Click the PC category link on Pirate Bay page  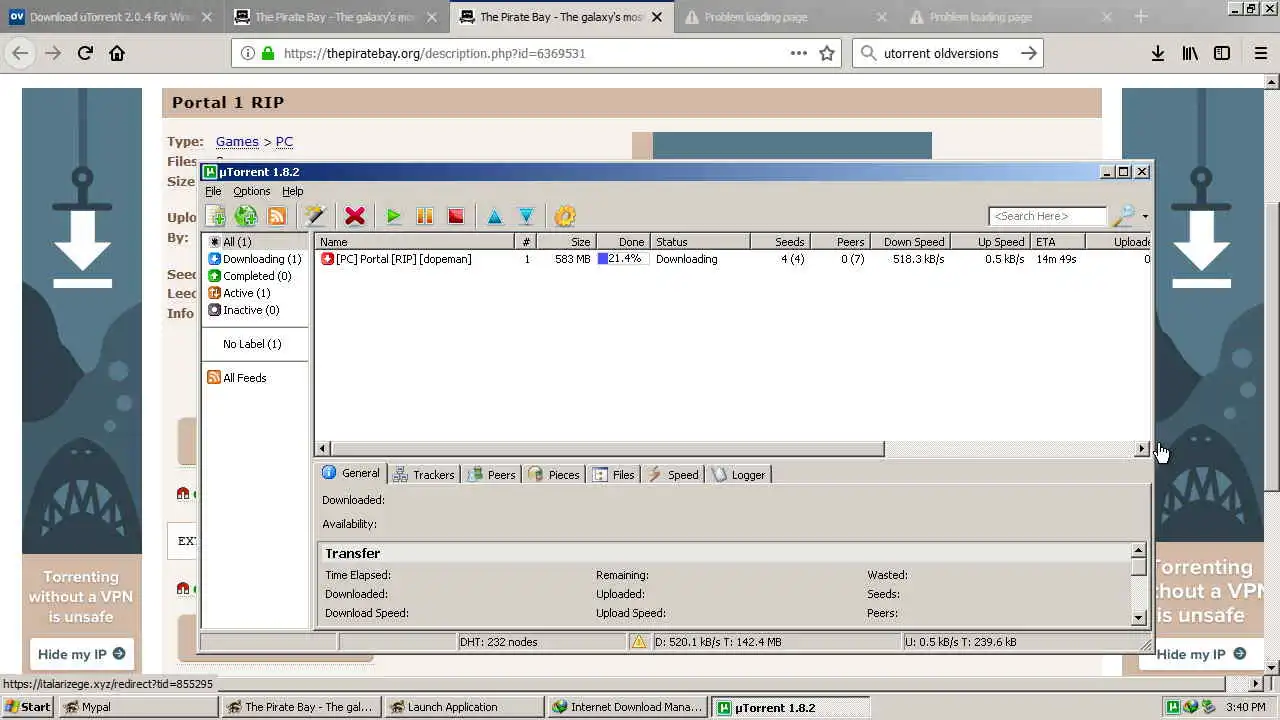click(x=284, y=142)
